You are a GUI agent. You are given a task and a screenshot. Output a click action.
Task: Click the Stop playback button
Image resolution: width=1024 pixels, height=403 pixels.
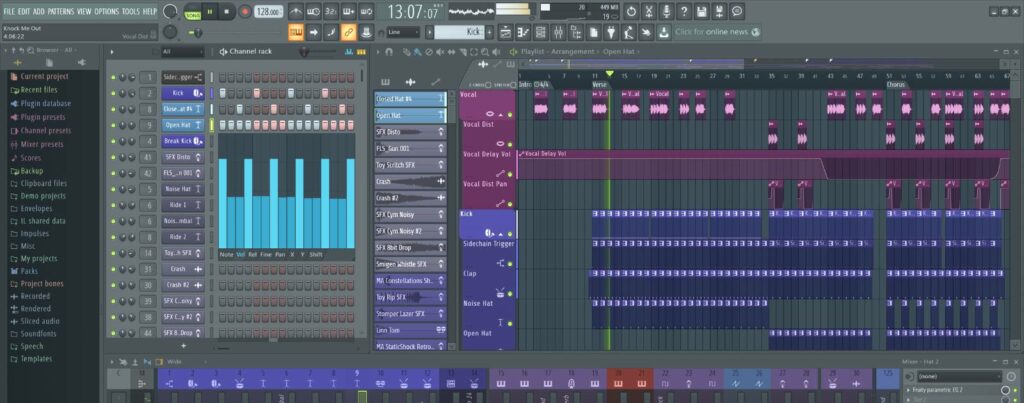pos(227,11)
